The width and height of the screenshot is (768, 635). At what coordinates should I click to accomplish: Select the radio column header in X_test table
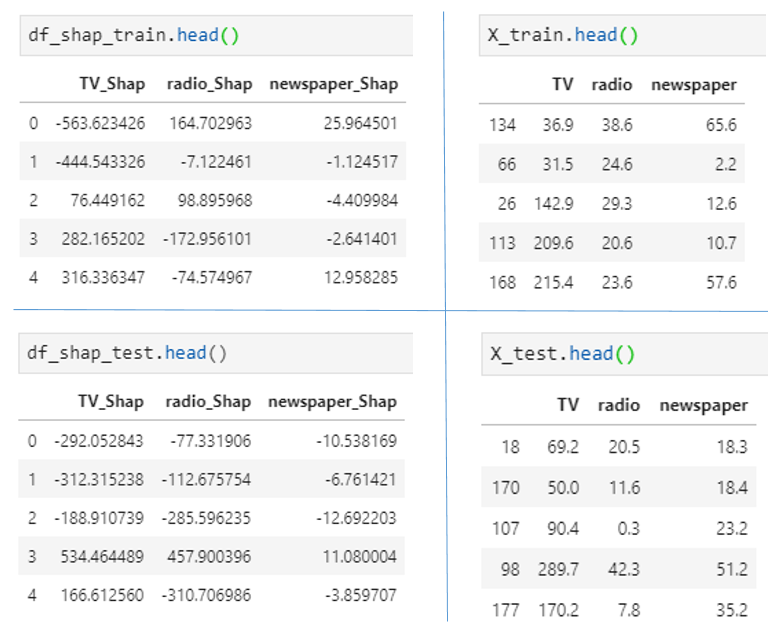coord(619,405)
